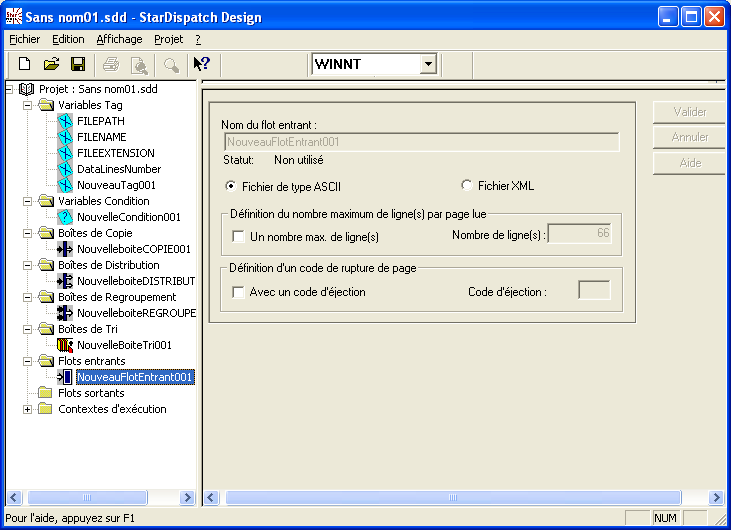The height and width of the screenshot is (530, 731).
Task: Enable 'Un nombre max. de ligne(s)' checkbox
Action: click(x=239, y=237)
